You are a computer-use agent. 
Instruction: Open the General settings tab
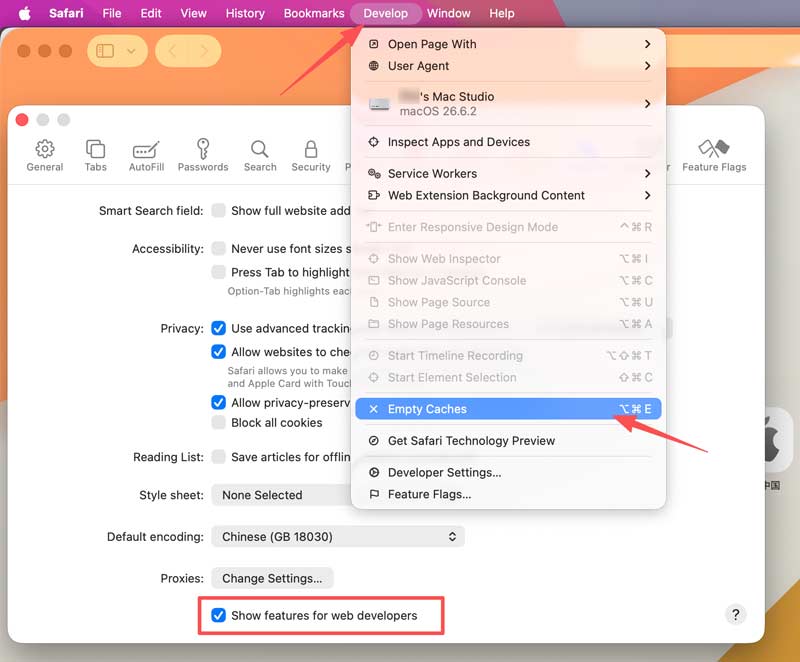tap(45, 156)
